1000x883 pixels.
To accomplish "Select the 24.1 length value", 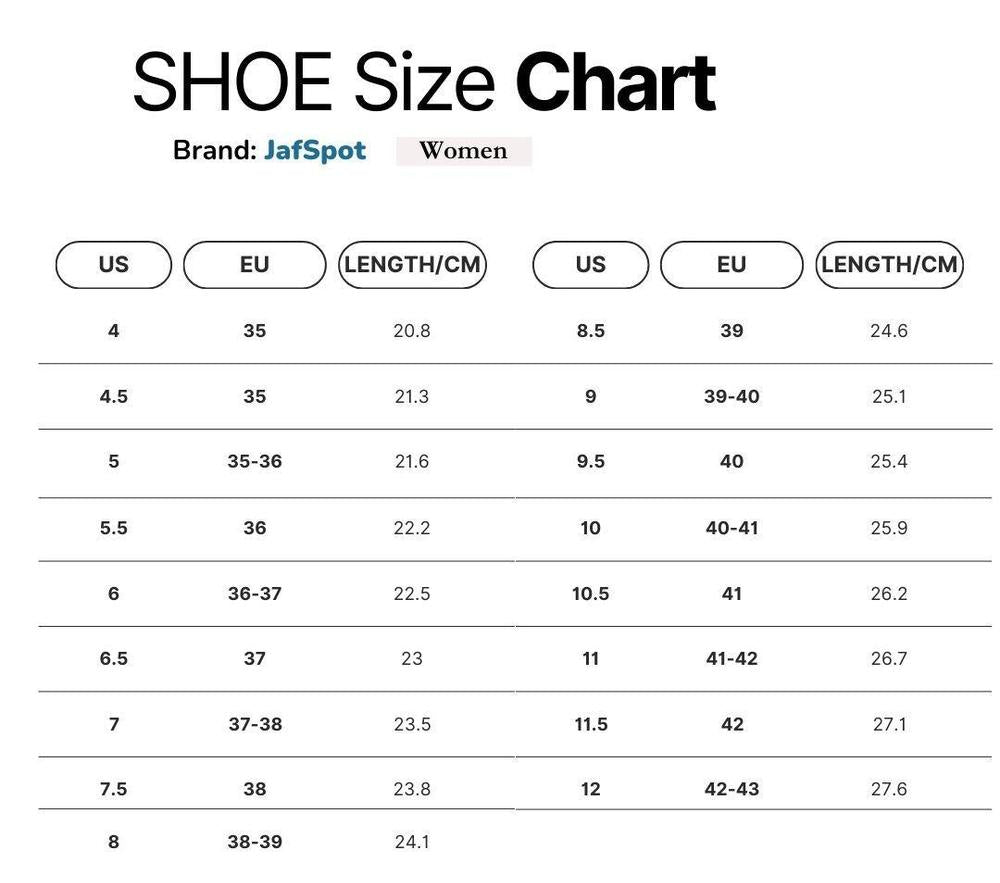I will (x=412, y=842).
